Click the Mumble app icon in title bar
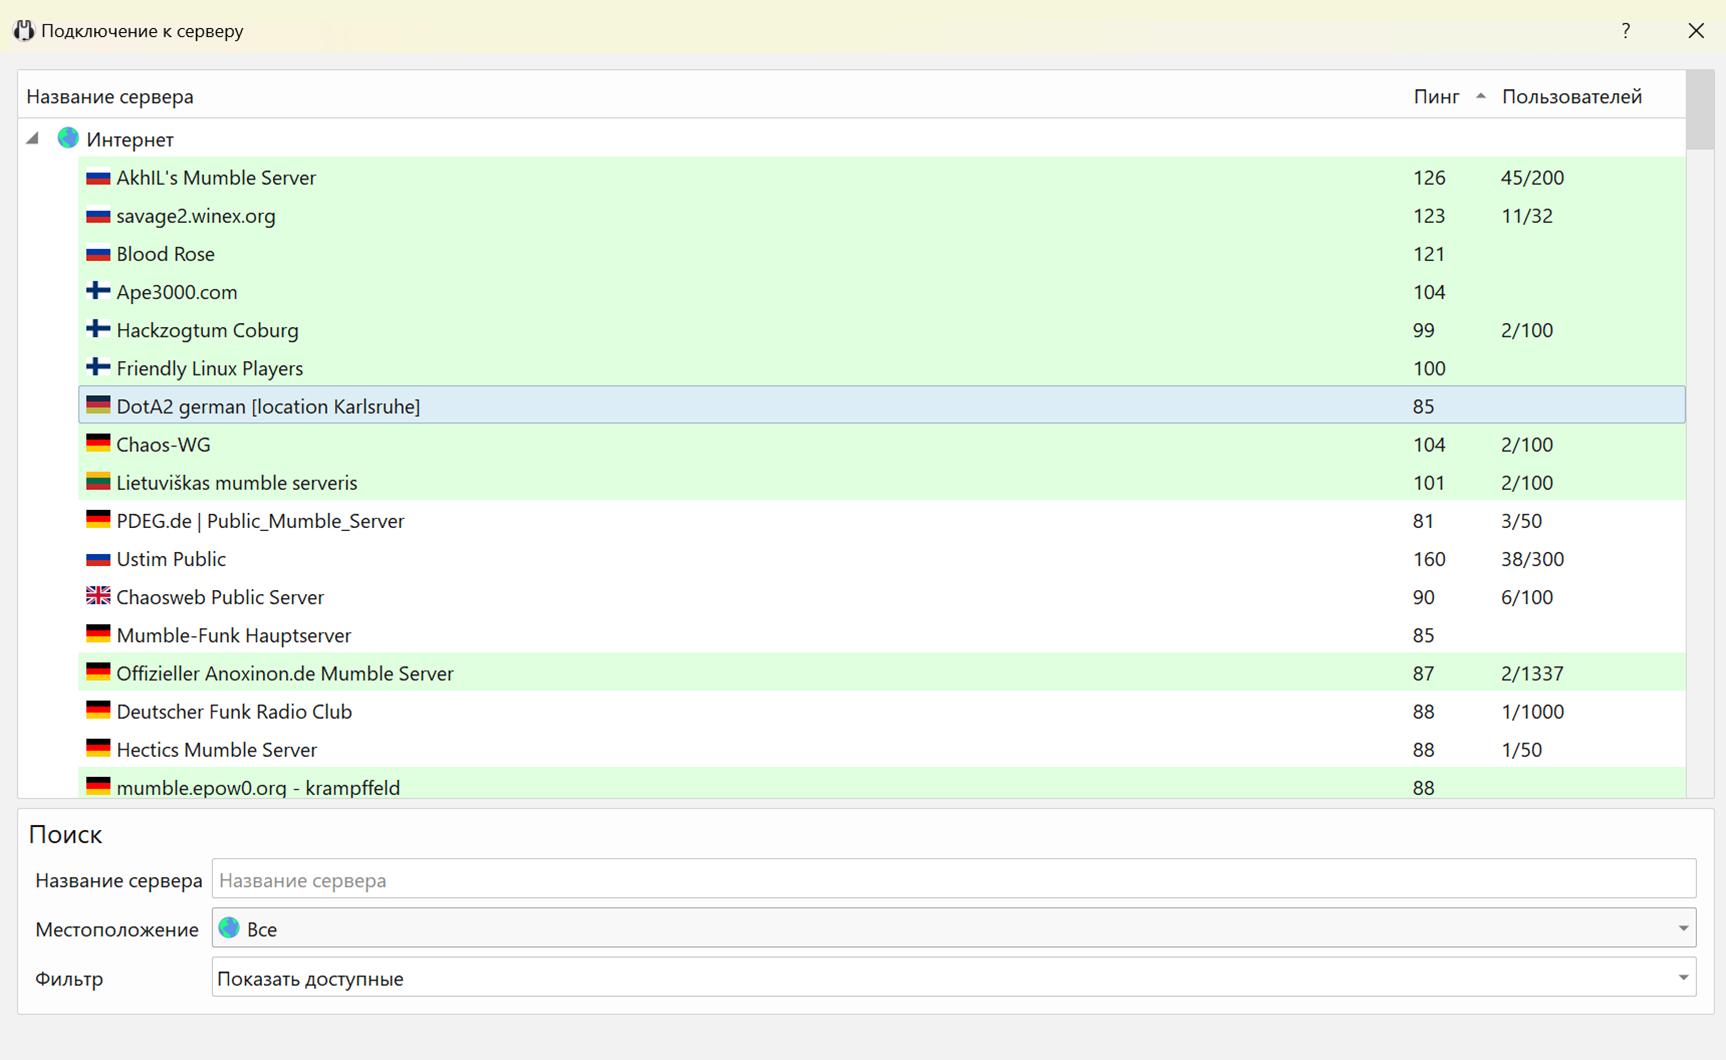Image resolution: width=1726 pixels, height=1060 pixels. click(x=24, y=30)
